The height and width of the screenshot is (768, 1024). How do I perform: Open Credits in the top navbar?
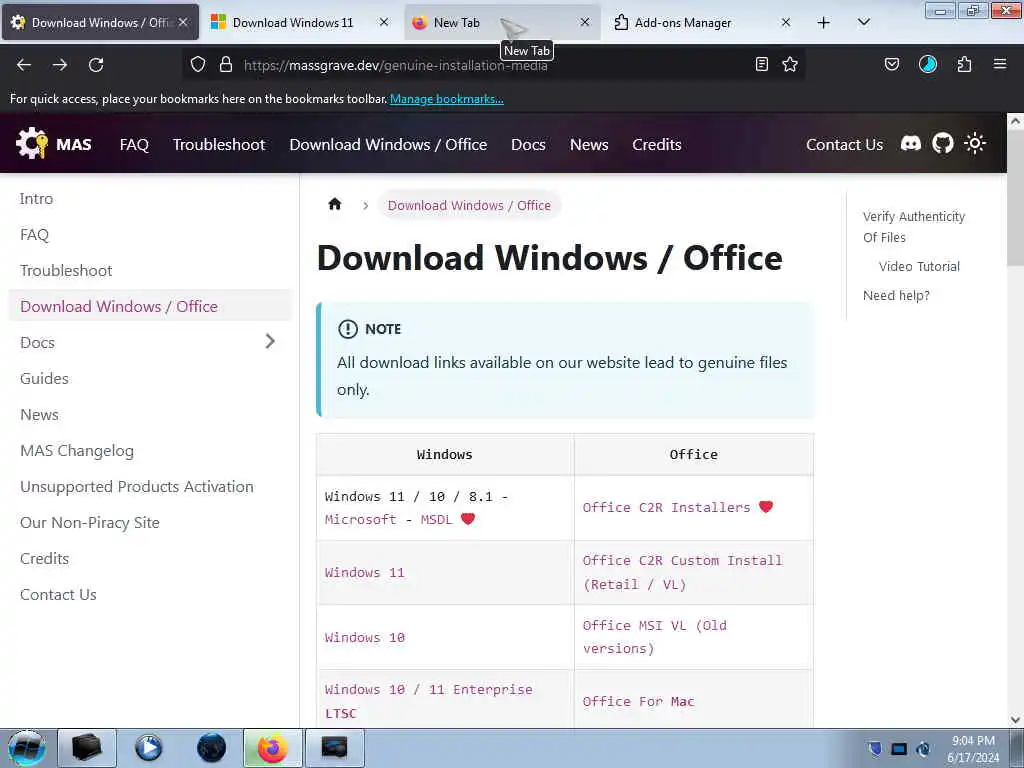click(656, 144)
